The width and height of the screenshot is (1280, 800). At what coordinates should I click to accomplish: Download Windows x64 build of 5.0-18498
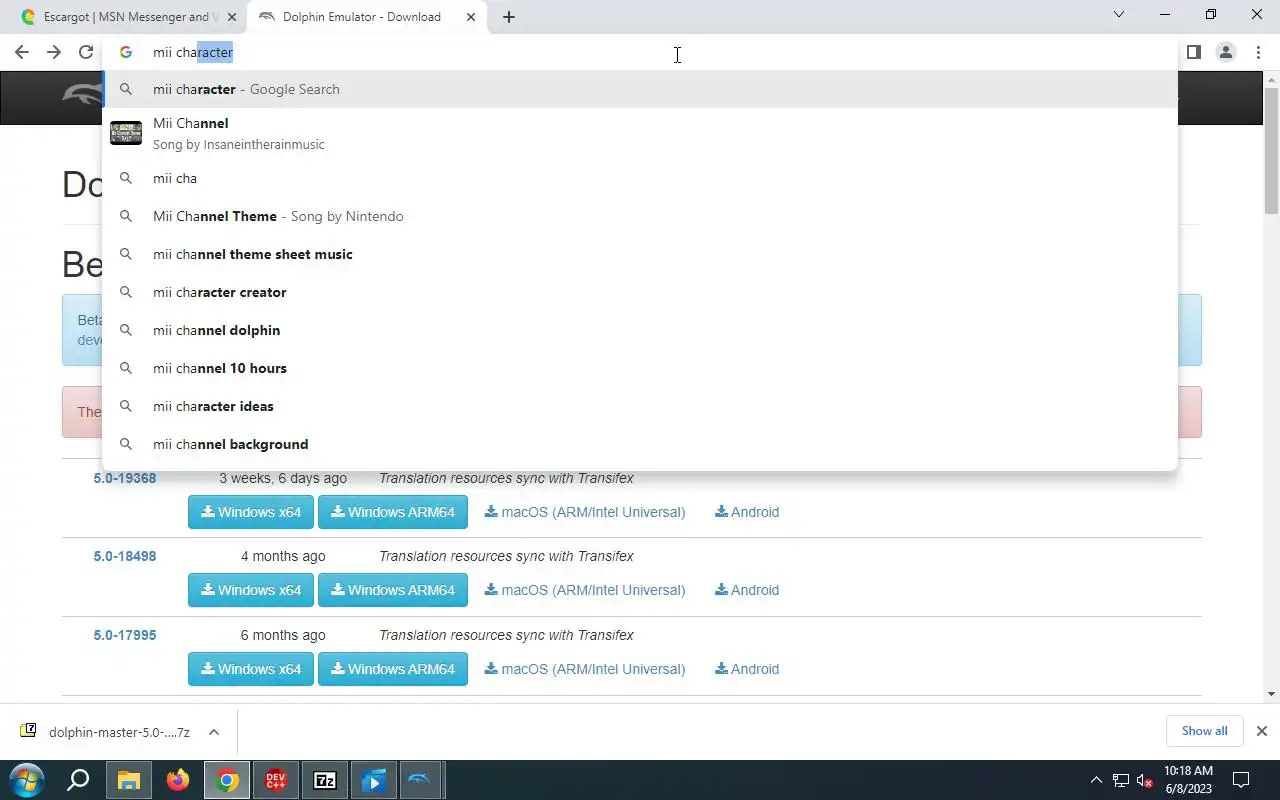click(x=251, y=590)
